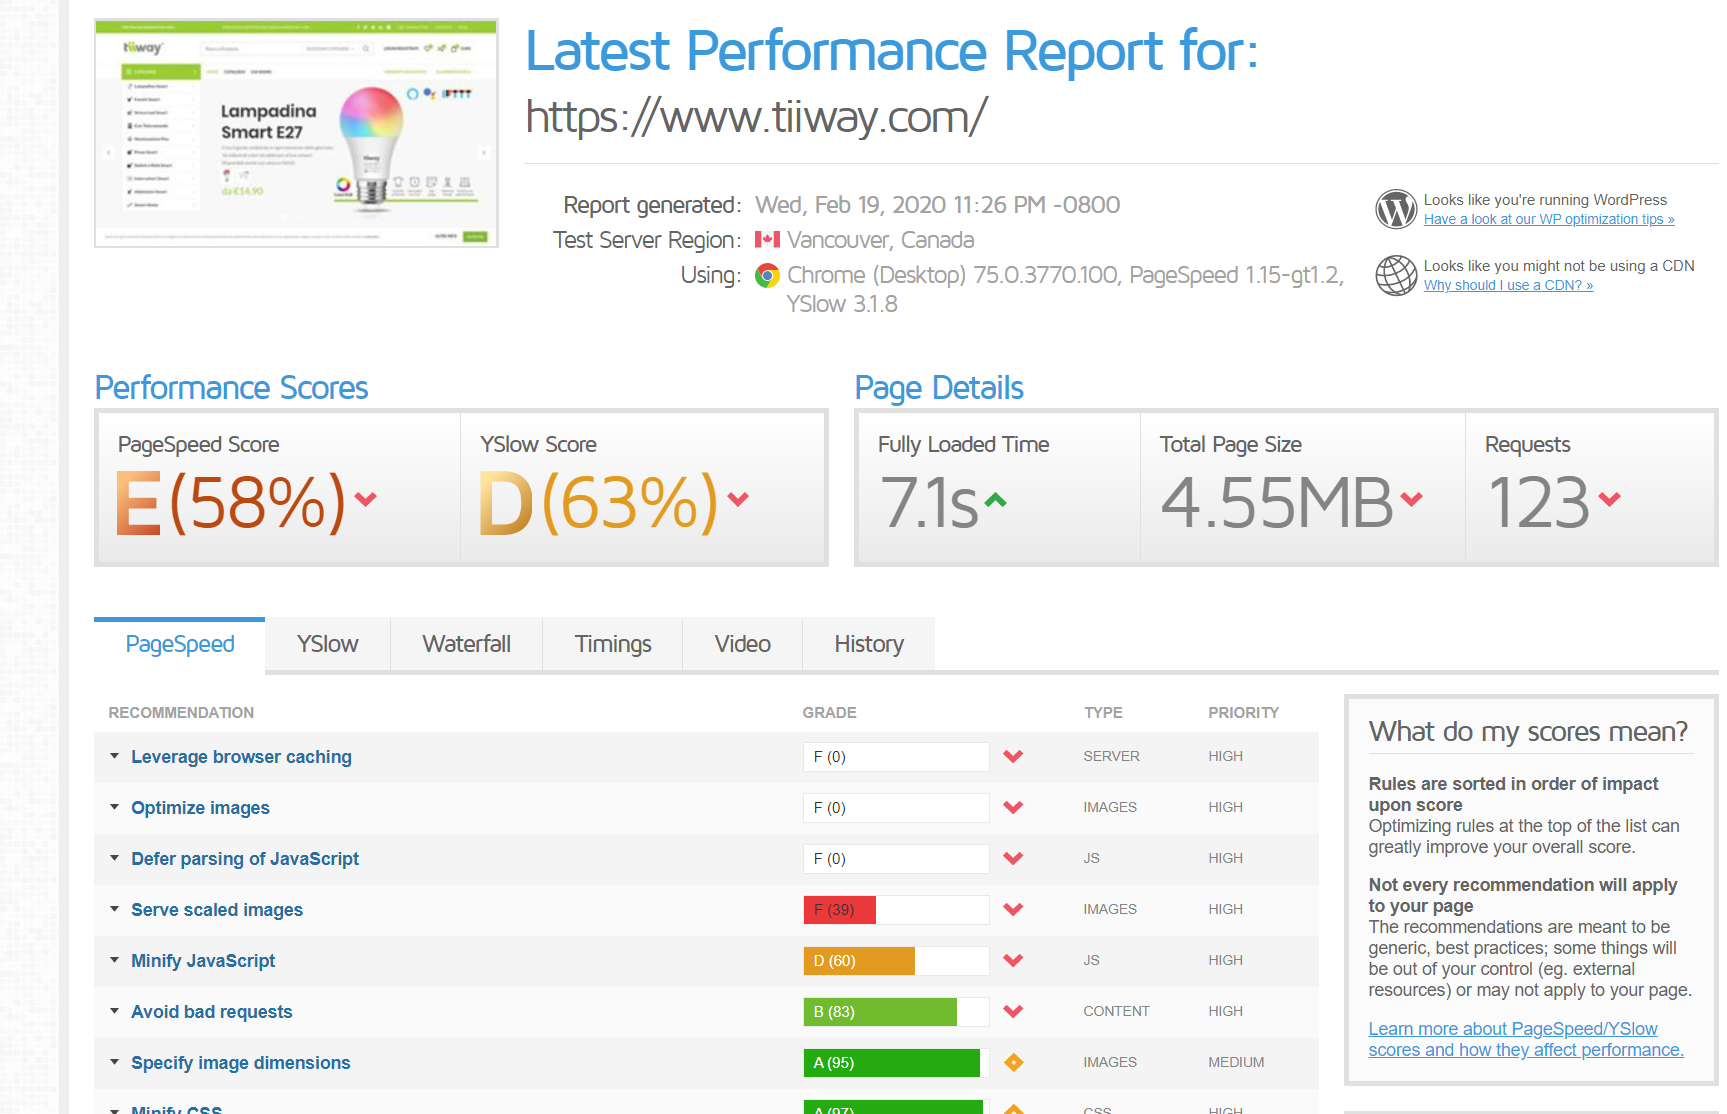Viewport: 1727px width, 1114px height.
Task: Click the A (95) grade bar
Action: tap(896, 1063)
